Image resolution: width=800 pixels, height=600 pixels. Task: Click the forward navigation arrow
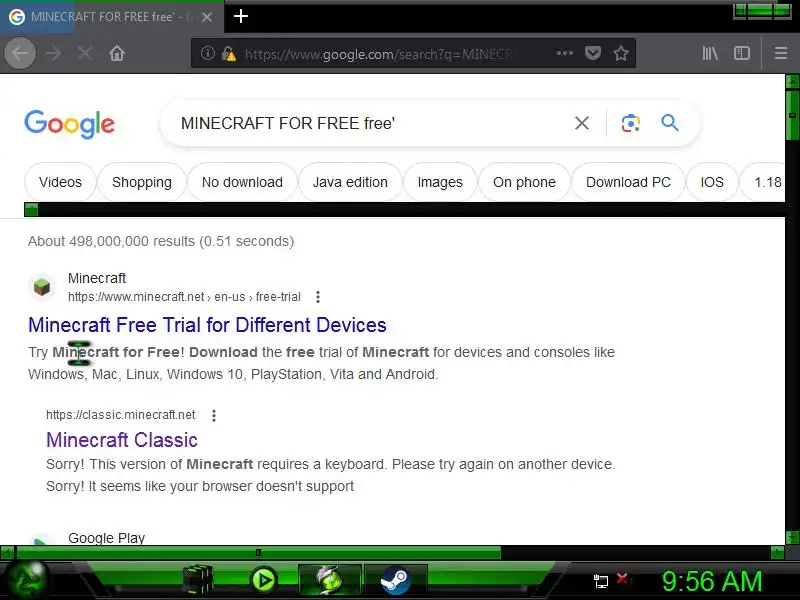[x=53, y=53]
